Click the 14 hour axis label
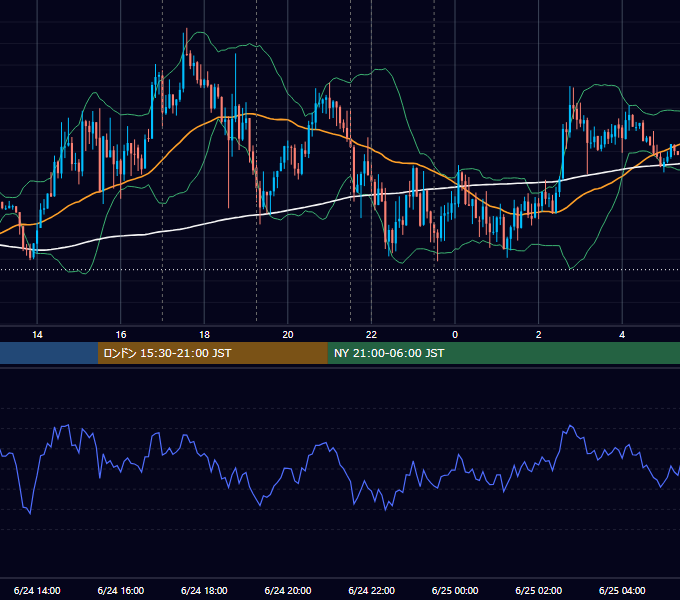 pyautogui.click(x=37, y=335)
